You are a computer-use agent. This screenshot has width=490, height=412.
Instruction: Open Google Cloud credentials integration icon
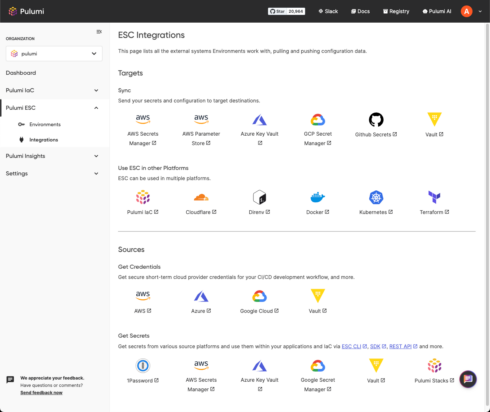coord(259,296)
